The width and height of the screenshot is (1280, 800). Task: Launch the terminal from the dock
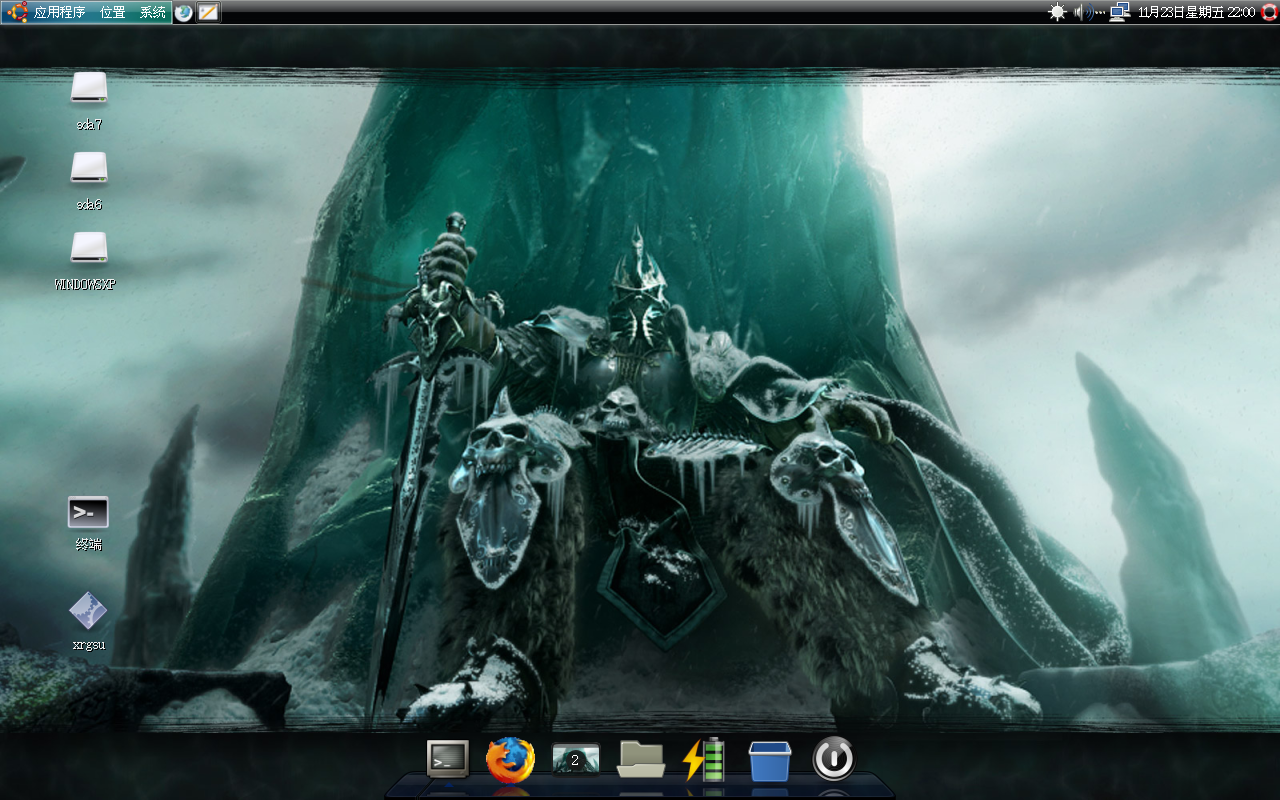(x=447, y=760)
